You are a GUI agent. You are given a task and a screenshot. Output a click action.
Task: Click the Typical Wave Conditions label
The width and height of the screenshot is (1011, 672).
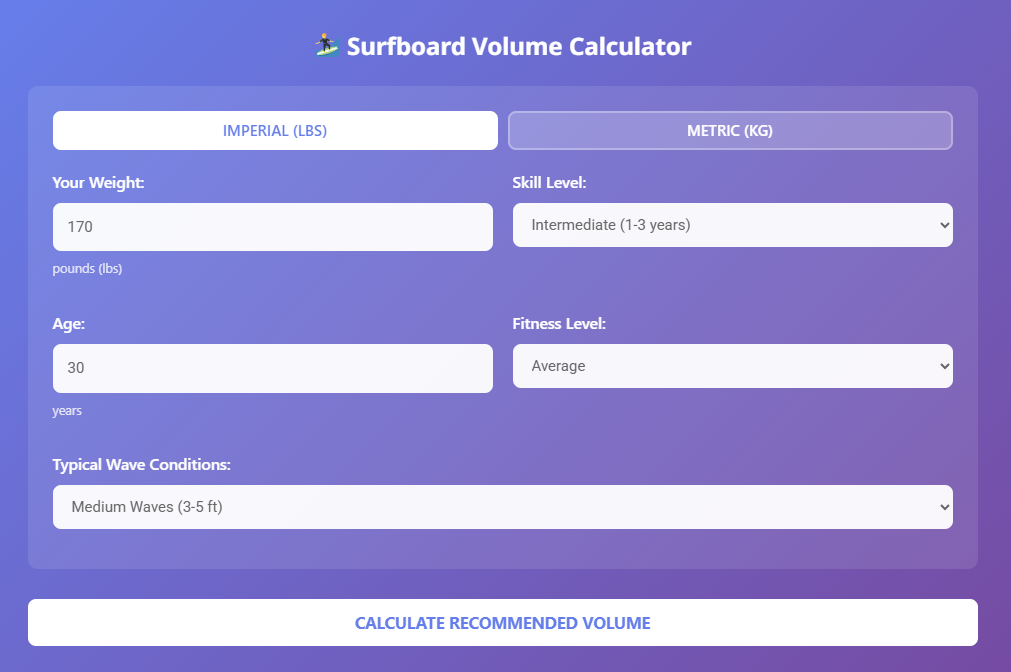[x=141, y=465]
